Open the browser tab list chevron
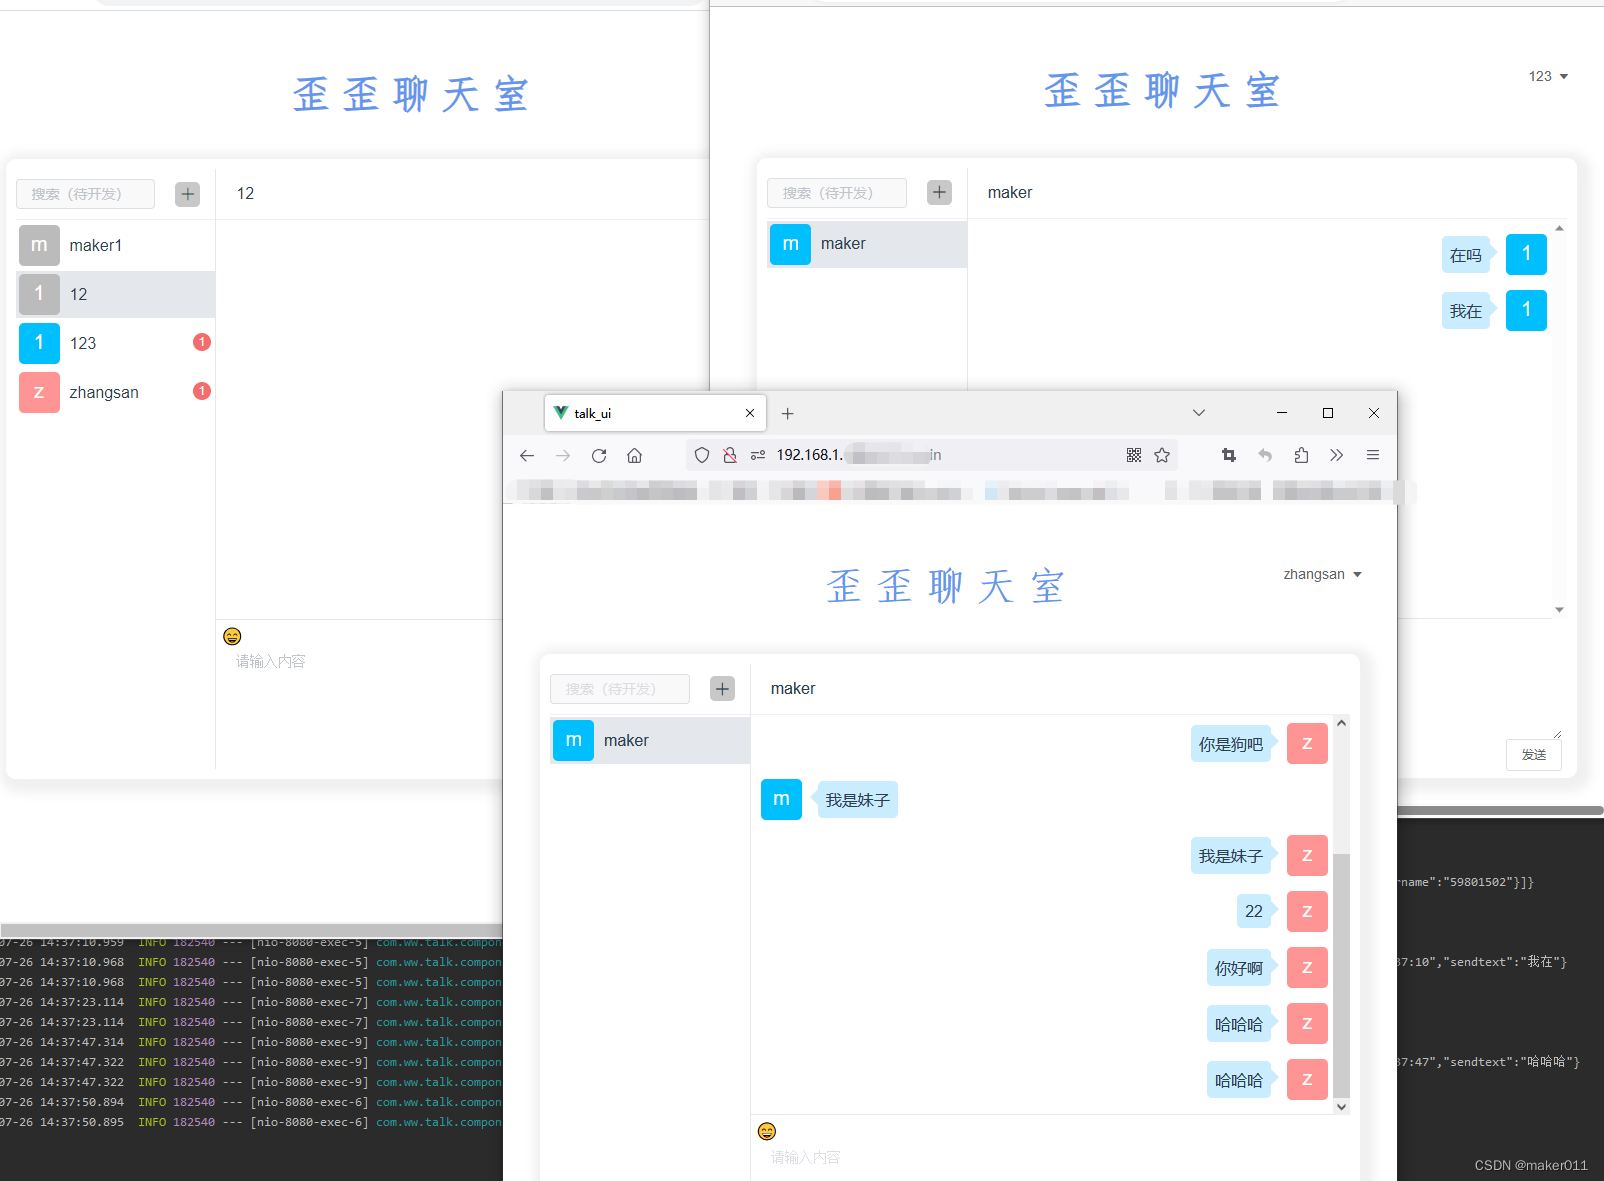This screenshot has width=1604, height=1181. point(1199,413)
